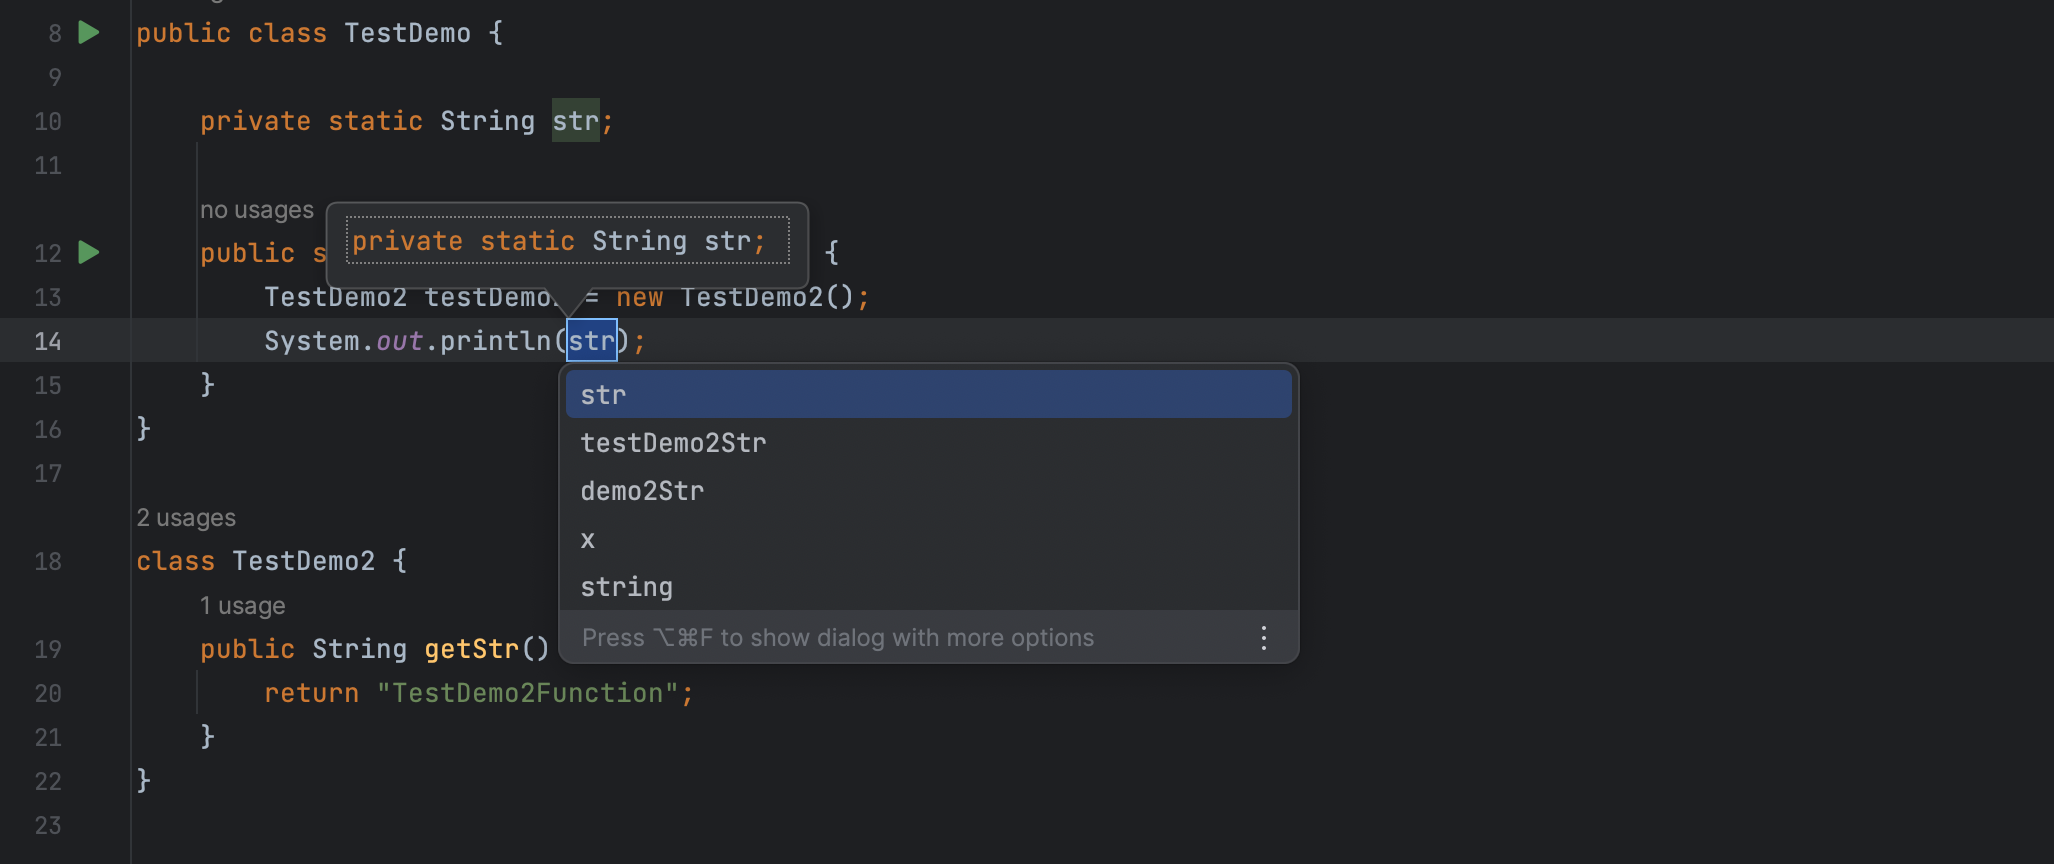Pick the 'demo2Str' name suggestion

642,491
